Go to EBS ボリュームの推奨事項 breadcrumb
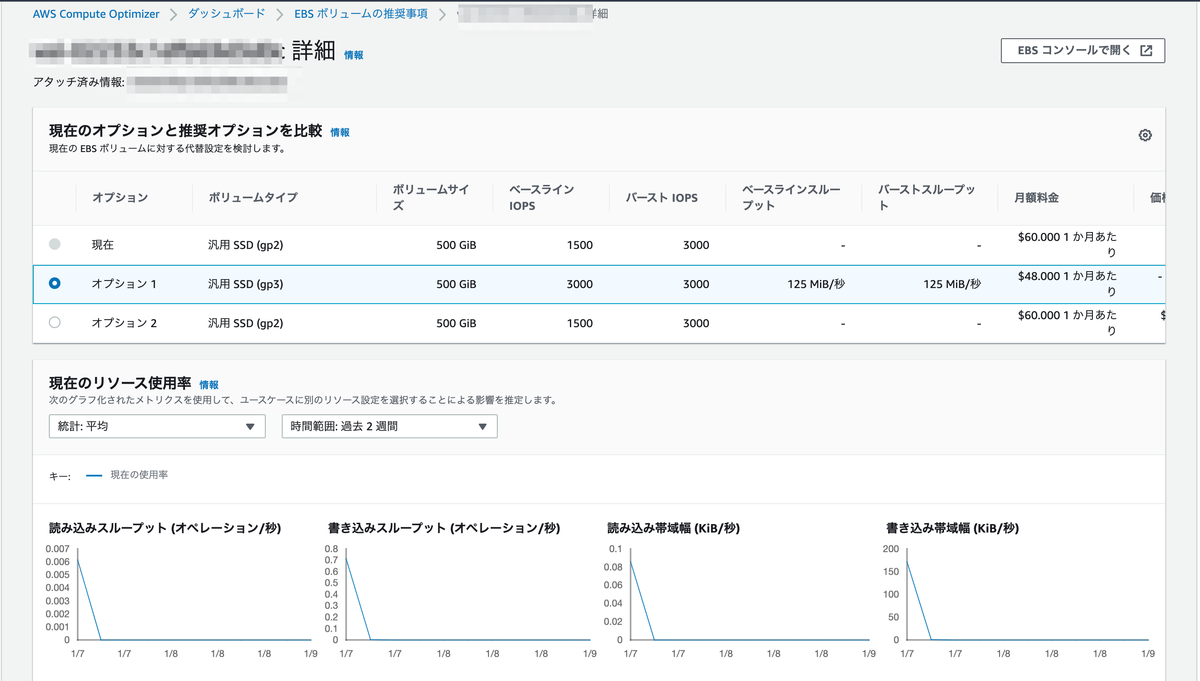The width and height of the screenshot is (1200, 681). tap(361, 14)
